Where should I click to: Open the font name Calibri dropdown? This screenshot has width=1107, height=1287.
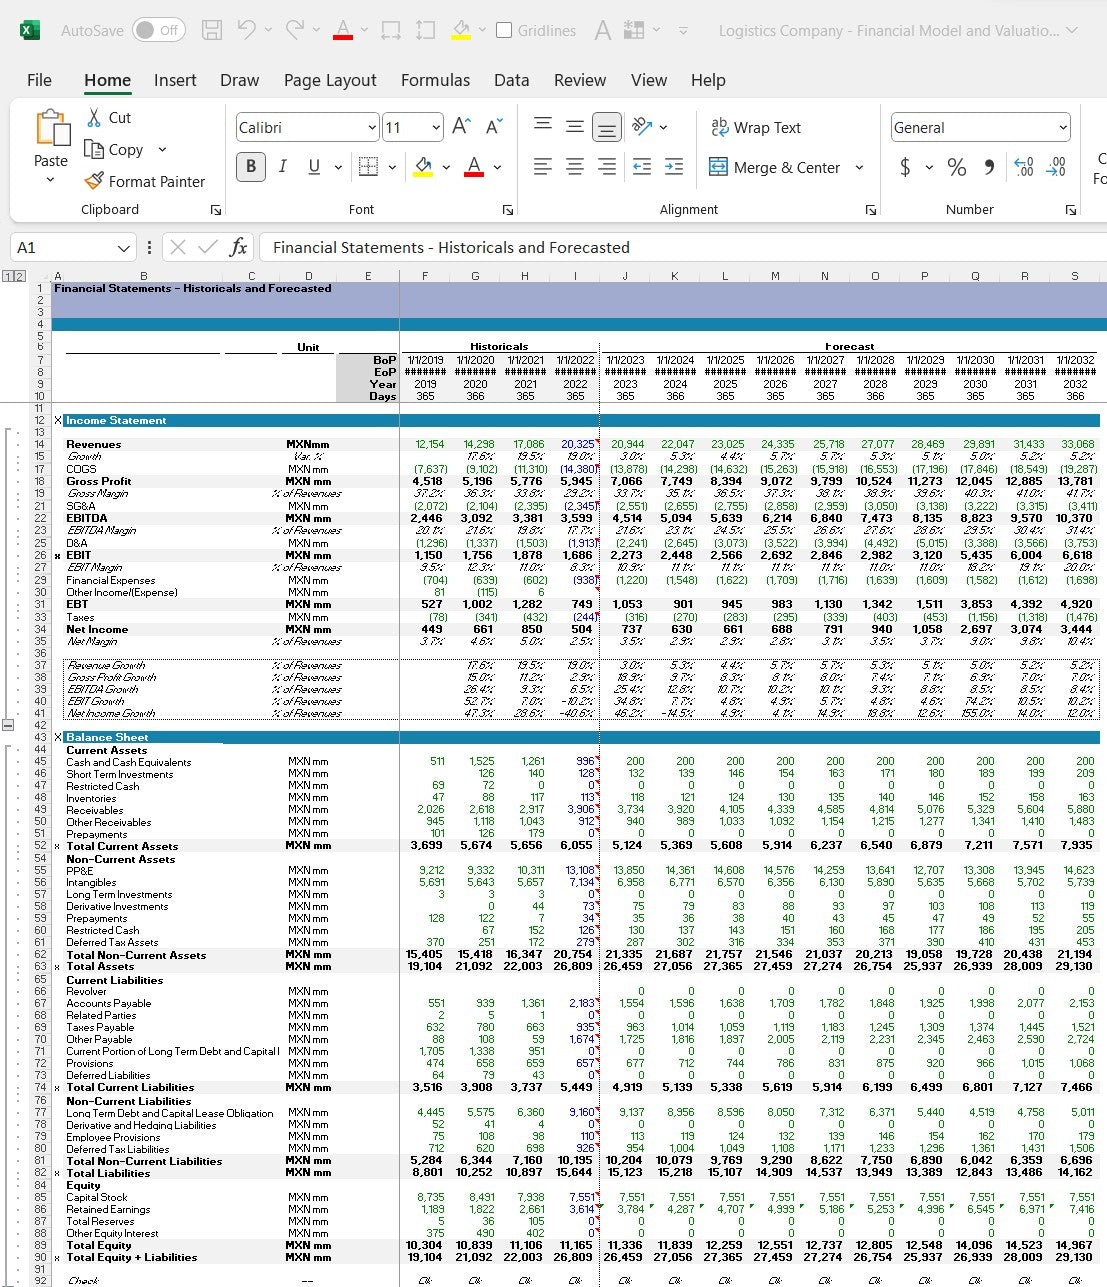pyautogui.click(x=372, y=127)
